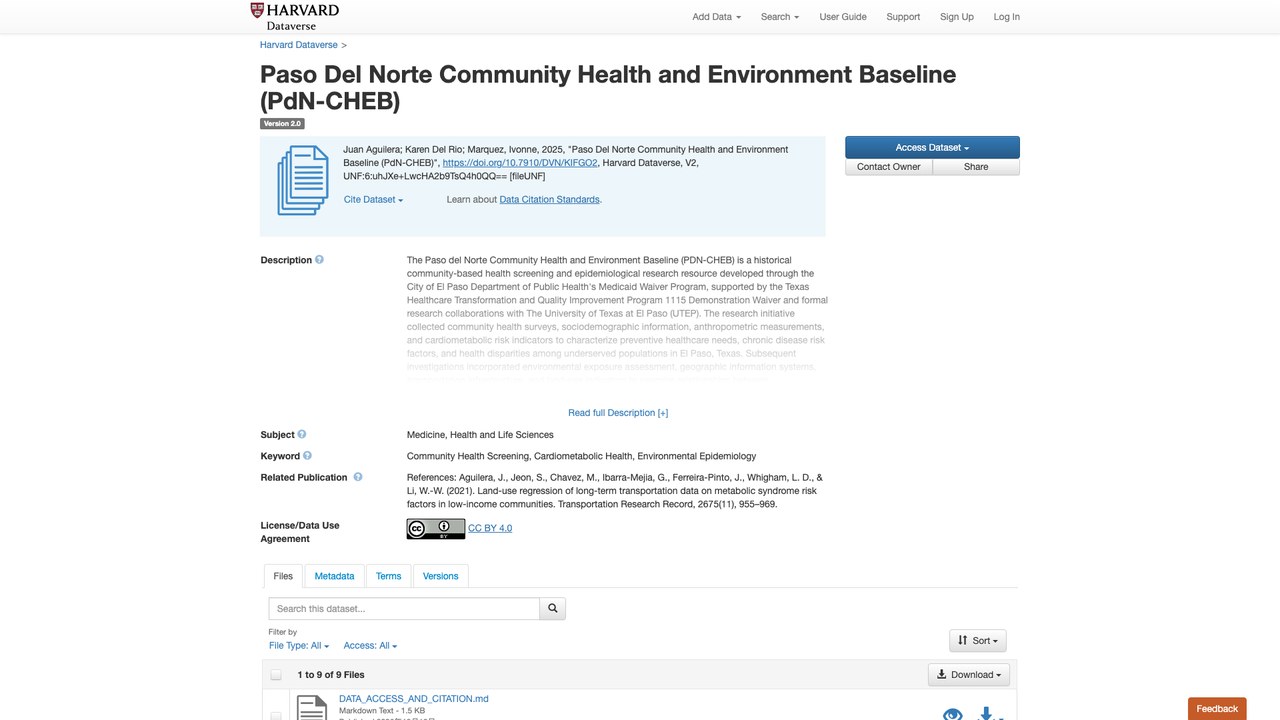
Task: Click the help icon beside Keyword
Action: pyautogui.click(x=308, y=456)
